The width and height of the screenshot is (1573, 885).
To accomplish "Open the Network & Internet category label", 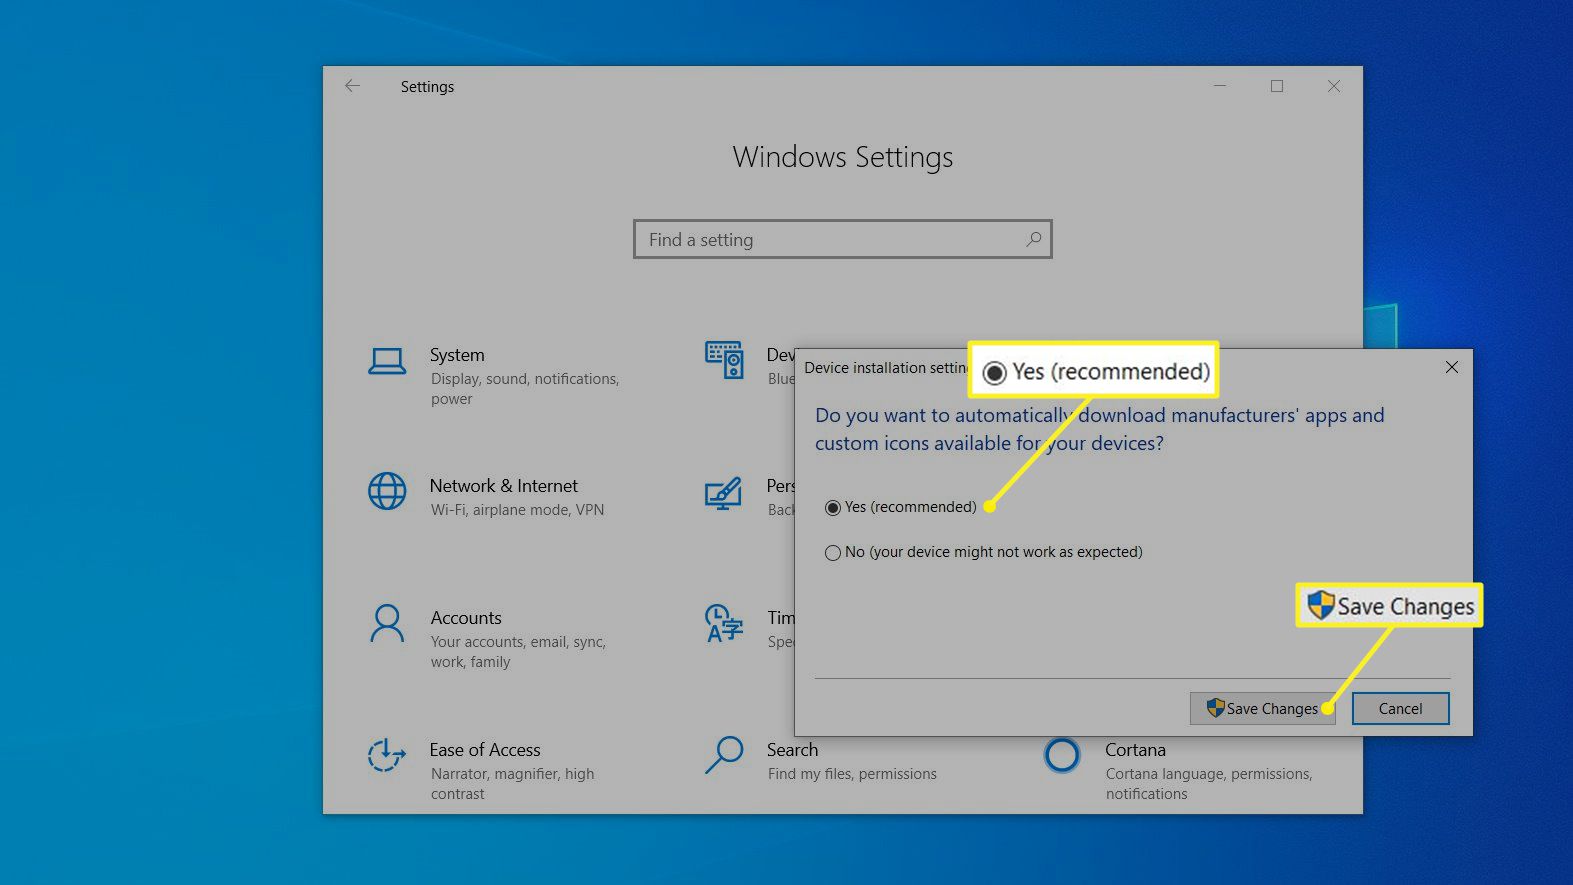I will point(504,486).
